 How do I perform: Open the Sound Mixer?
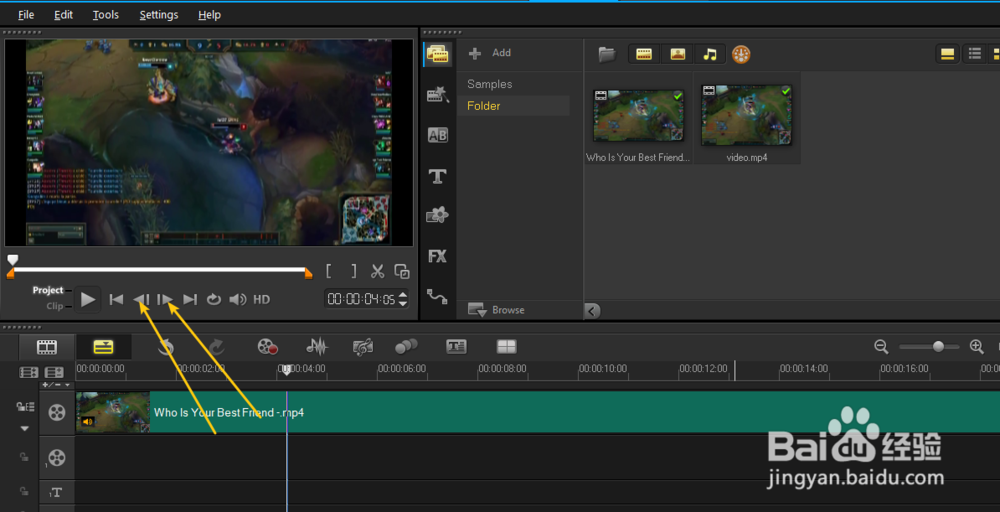click(x=317, y=347)
